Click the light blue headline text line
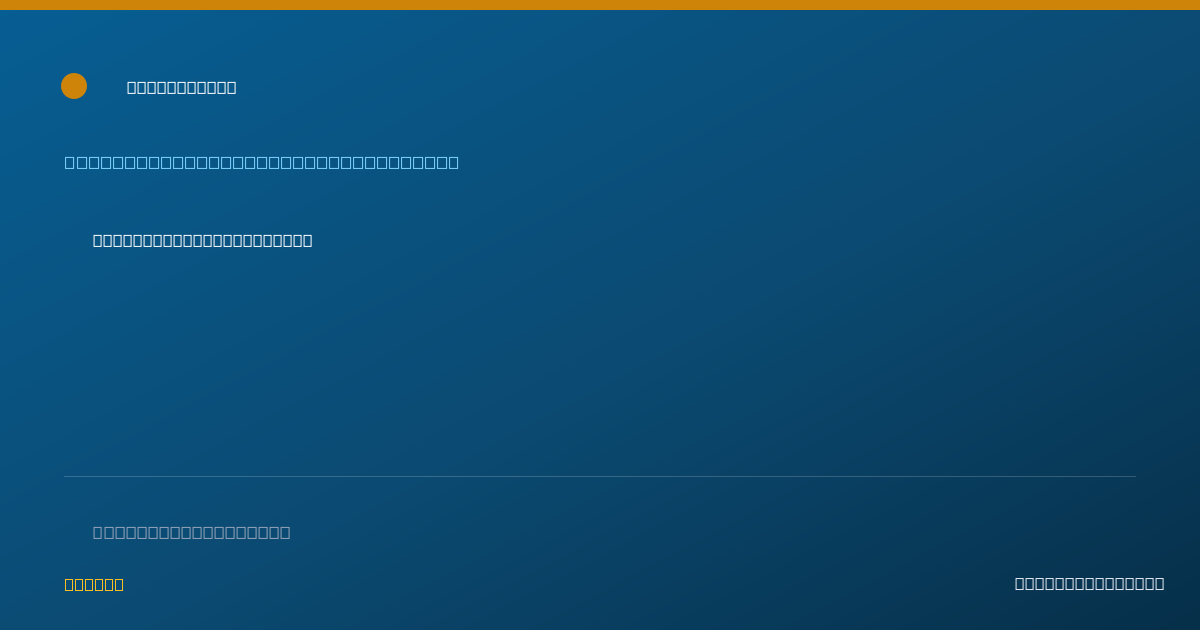This screenshot has width=1200, height=630. point(262,162)
